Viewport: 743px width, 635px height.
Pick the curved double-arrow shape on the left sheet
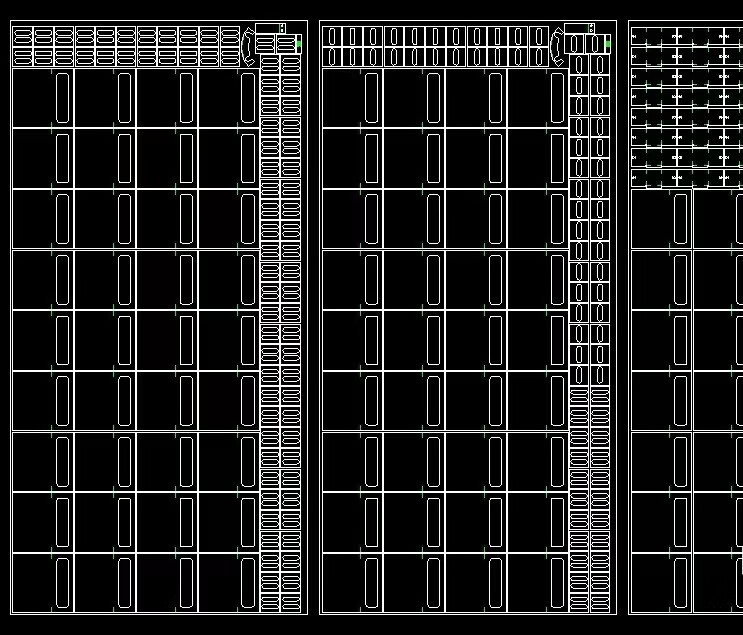pyautogui.click(x=248, y=46)
